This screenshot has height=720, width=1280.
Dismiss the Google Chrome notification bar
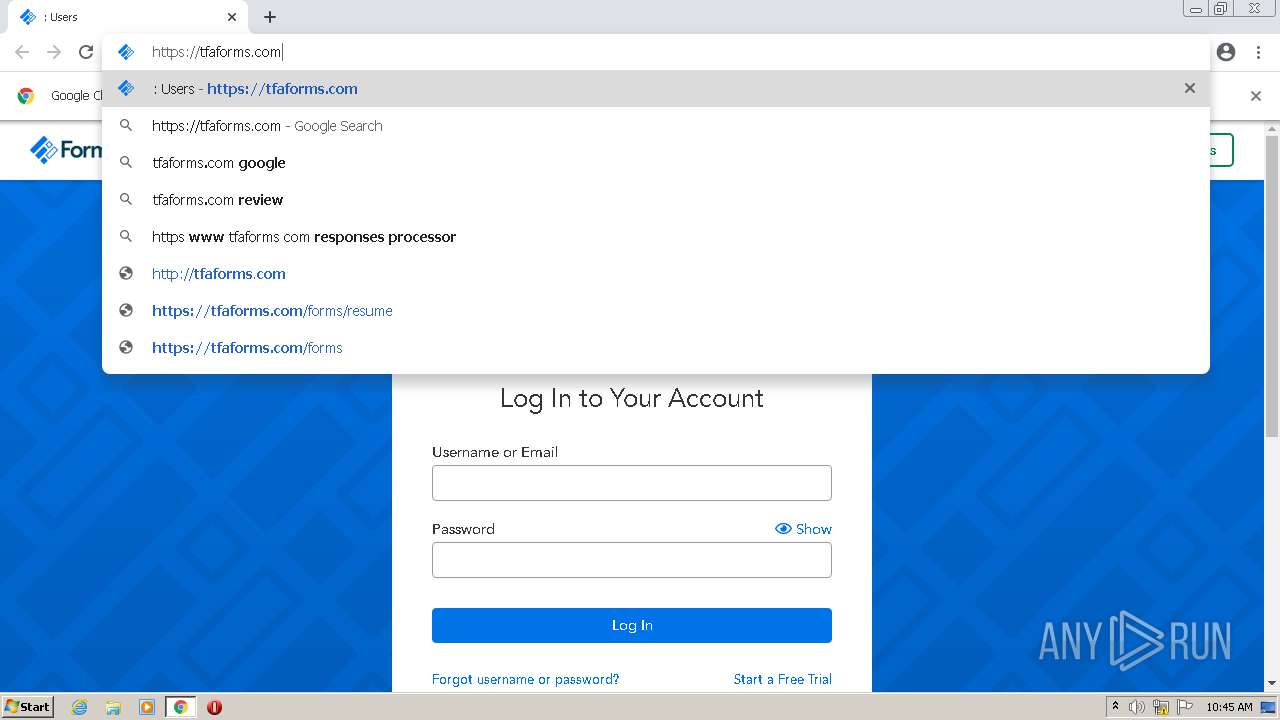tap(1256, 96)
